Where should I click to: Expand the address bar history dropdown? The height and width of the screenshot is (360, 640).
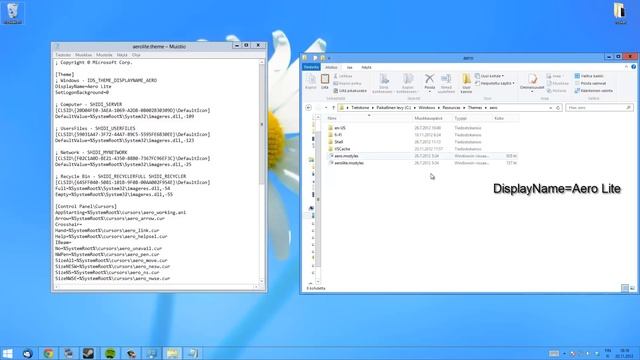tap(551, 108)
